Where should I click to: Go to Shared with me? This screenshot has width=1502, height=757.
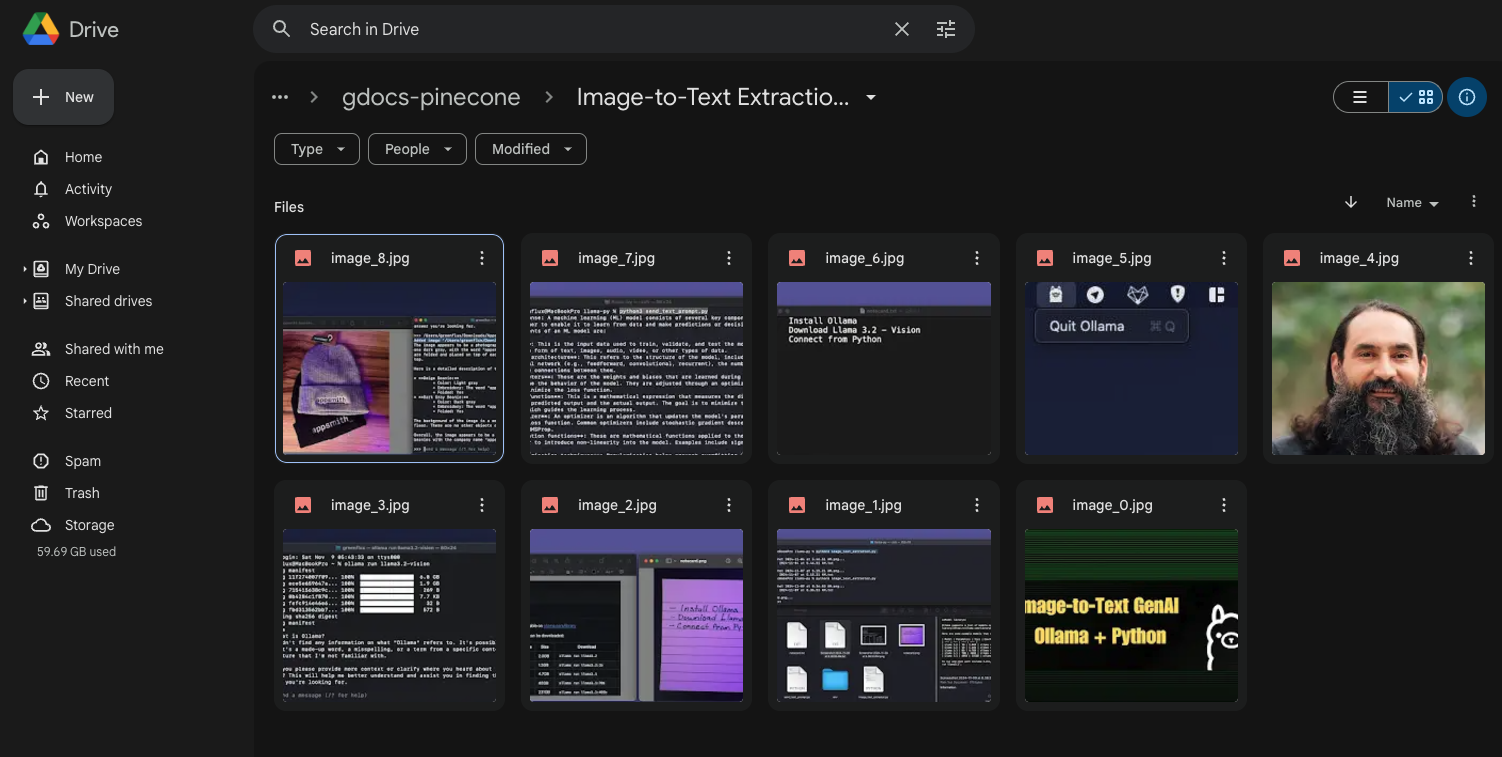tap(114, 349)
